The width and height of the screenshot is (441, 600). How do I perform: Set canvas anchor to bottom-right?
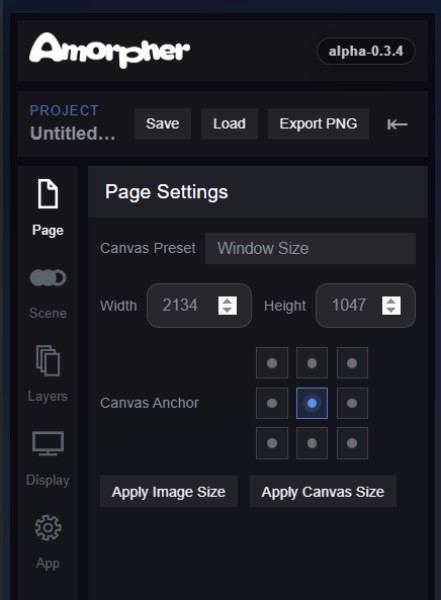(352, 443)
